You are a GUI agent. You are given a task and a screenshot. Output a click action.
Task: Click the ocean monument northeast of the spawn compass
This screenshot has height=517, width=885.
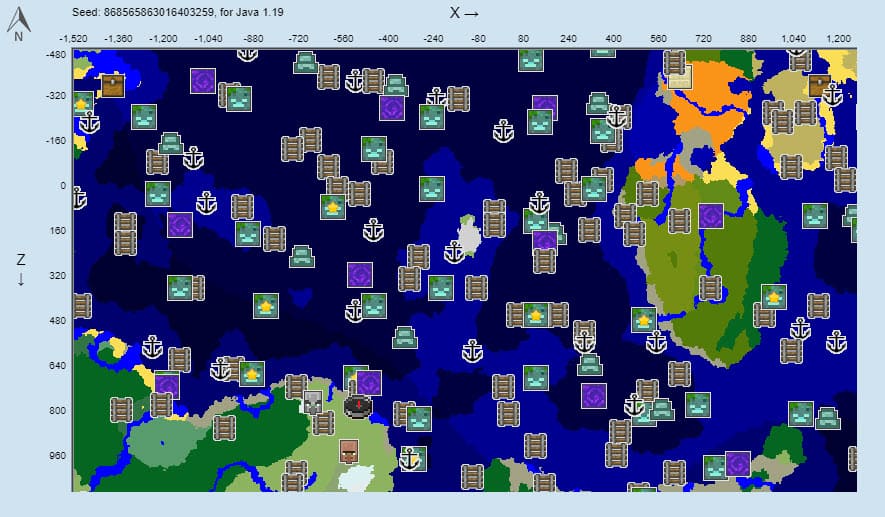(x=405, y=338)
